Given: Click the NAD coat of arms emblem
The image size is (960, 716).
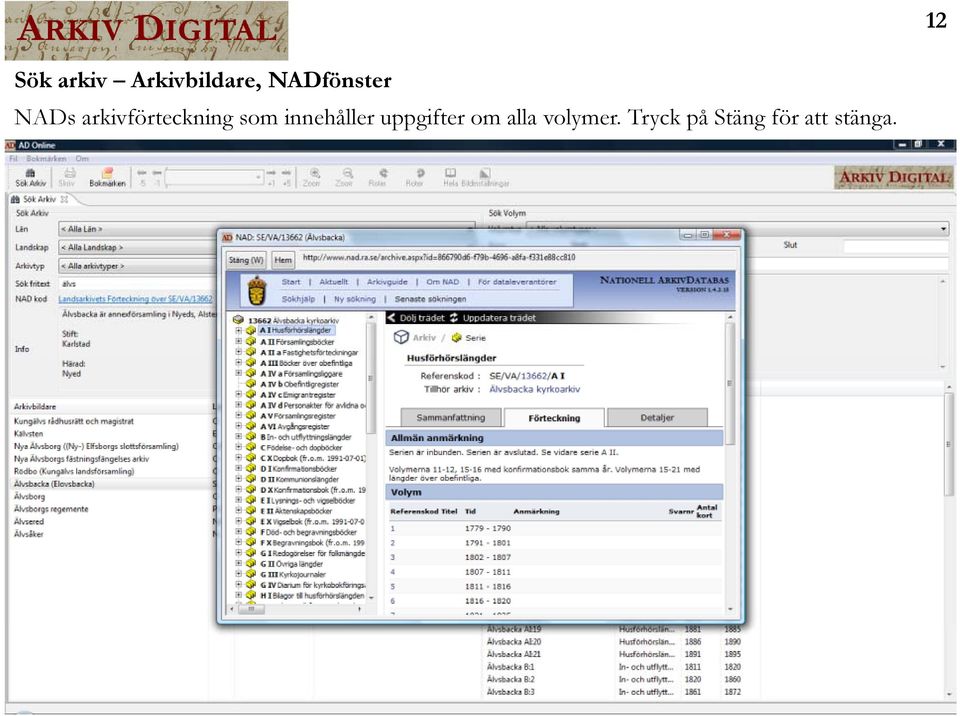Looking at the screenshot, I should tap(257, 290).
